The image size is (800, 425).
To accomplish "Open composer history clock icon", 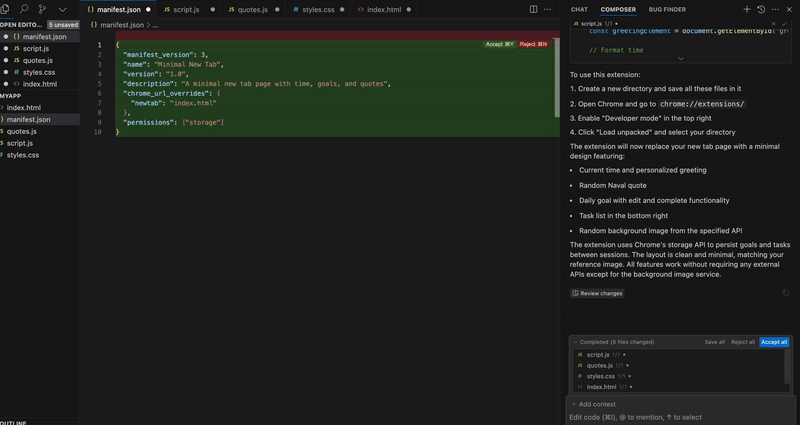I will click(761, 9).
